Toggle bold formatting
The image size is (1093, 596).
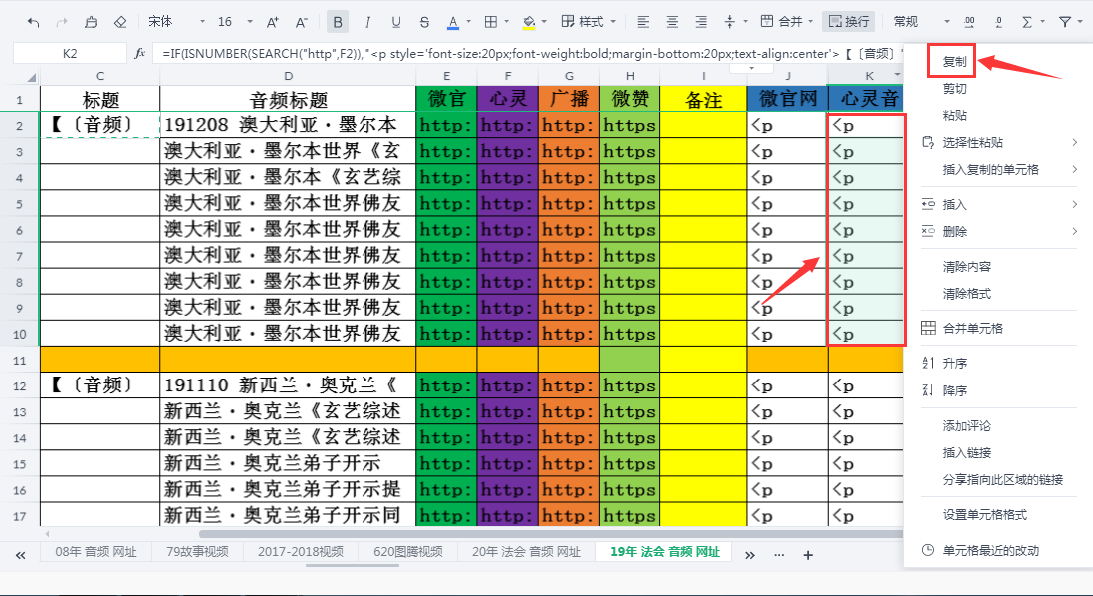click(x=338, y=22)
